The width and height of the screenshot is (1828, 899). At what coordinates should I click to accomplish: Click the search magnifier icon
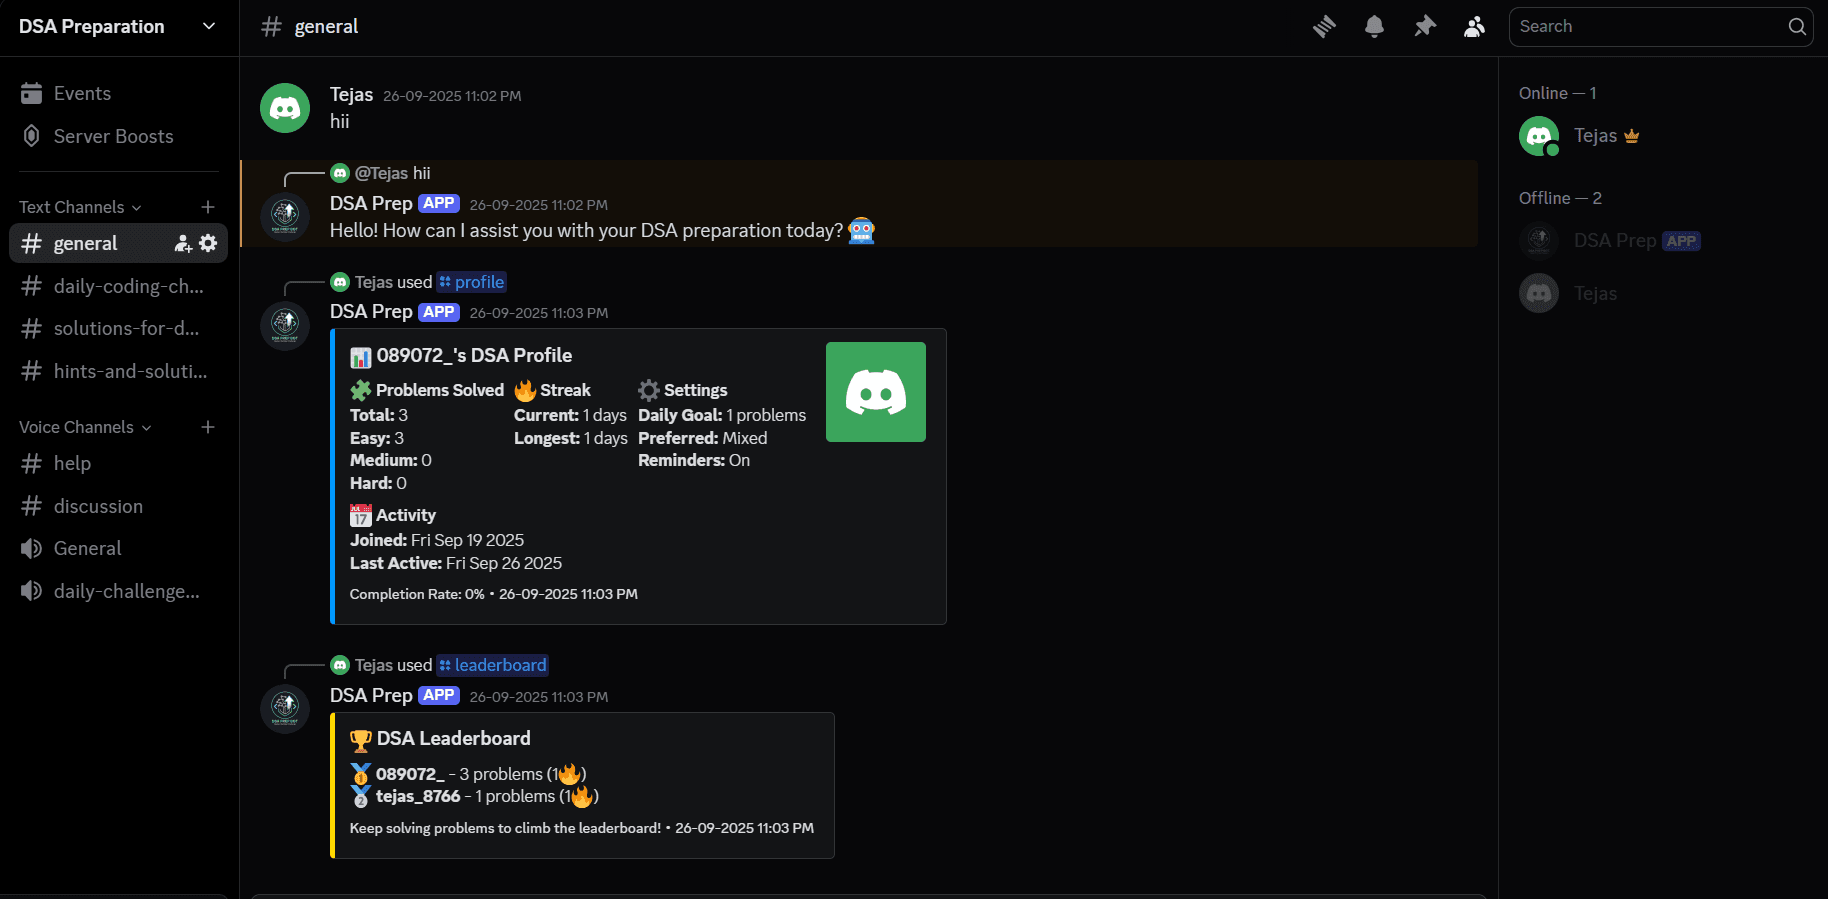pos(1797,27)
